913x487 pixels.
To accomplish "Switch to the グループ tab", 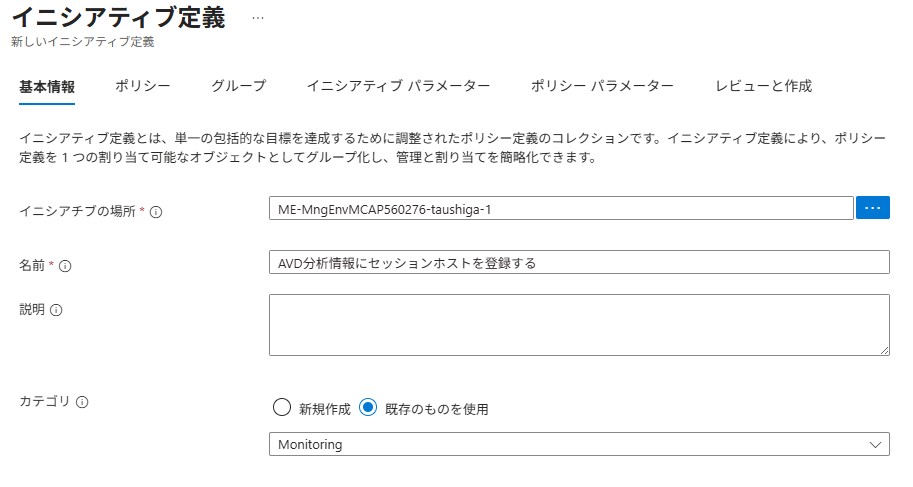I will 239,86.
